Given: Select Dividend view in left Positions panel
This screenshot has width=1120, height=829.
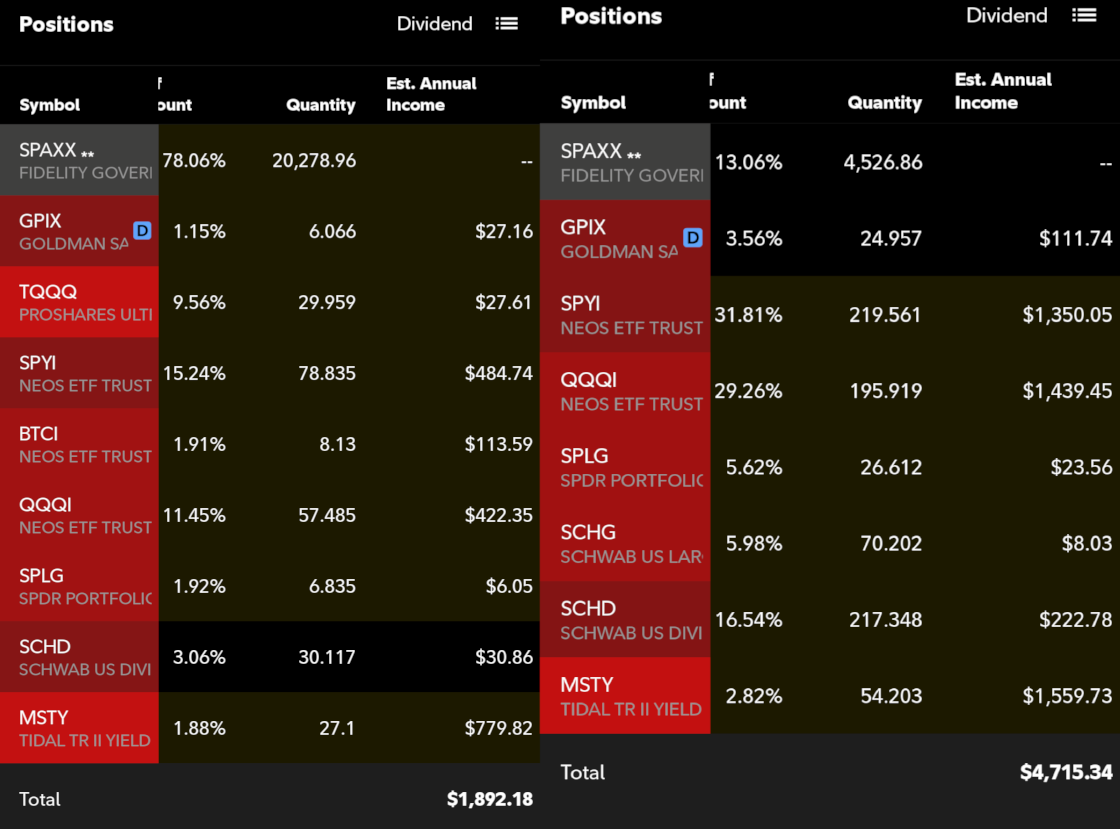Looking at the screenshot, I should [434, 24].
